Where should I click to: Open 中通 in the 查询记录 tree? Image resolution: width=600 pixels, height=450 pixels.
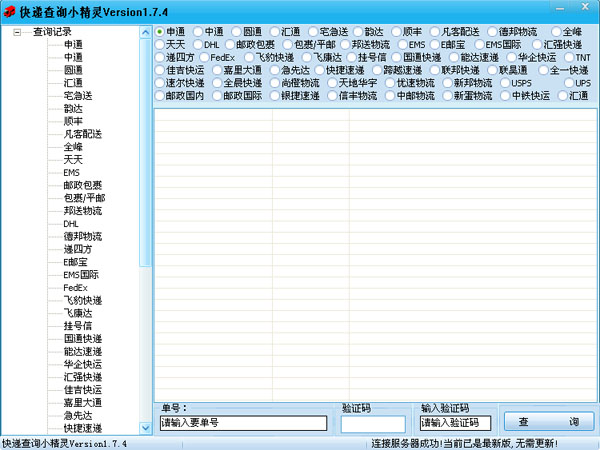tap(73, 57)
